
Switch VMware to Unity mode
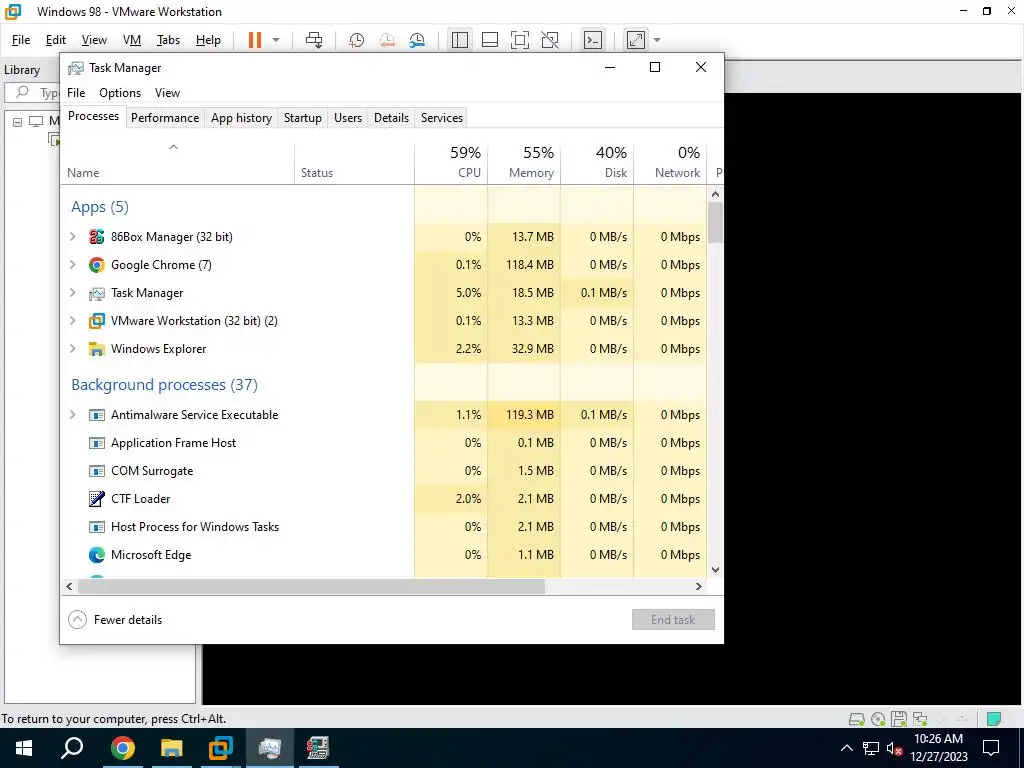(550, 40)
